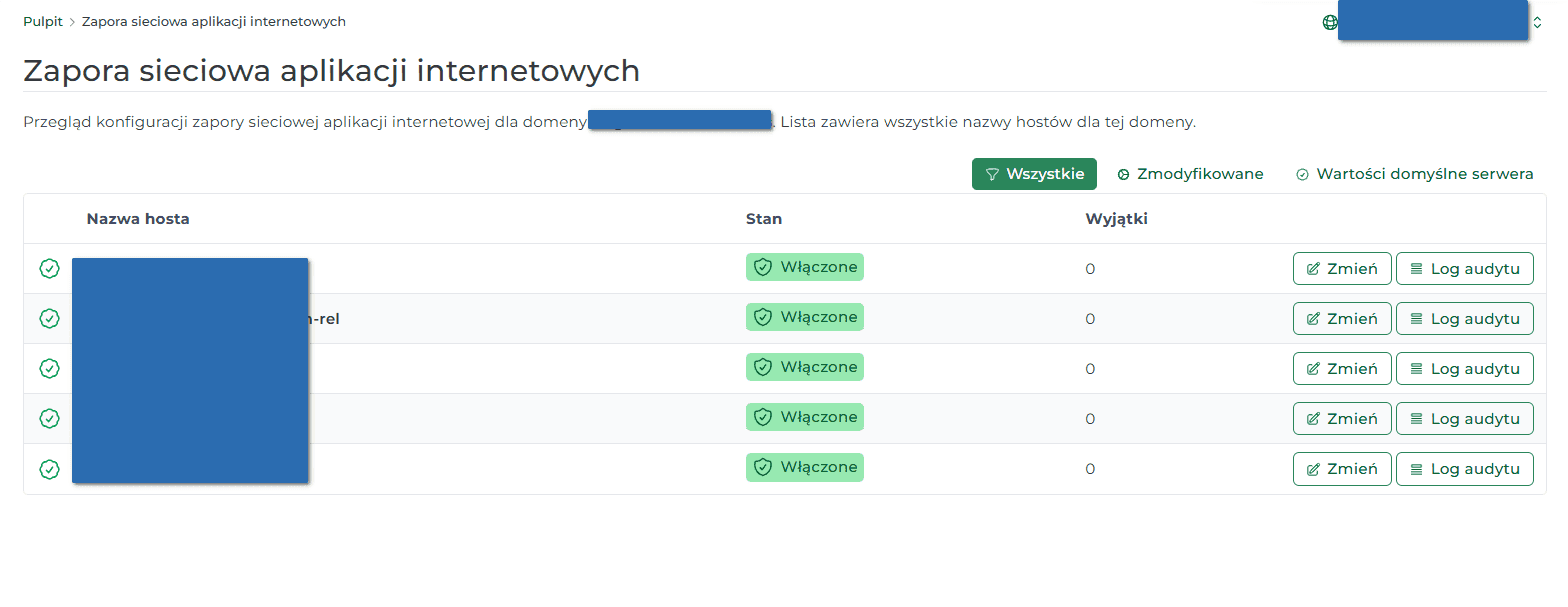Click the Stan column header
The image size is (1568, 607).
(x=764, y=219)
